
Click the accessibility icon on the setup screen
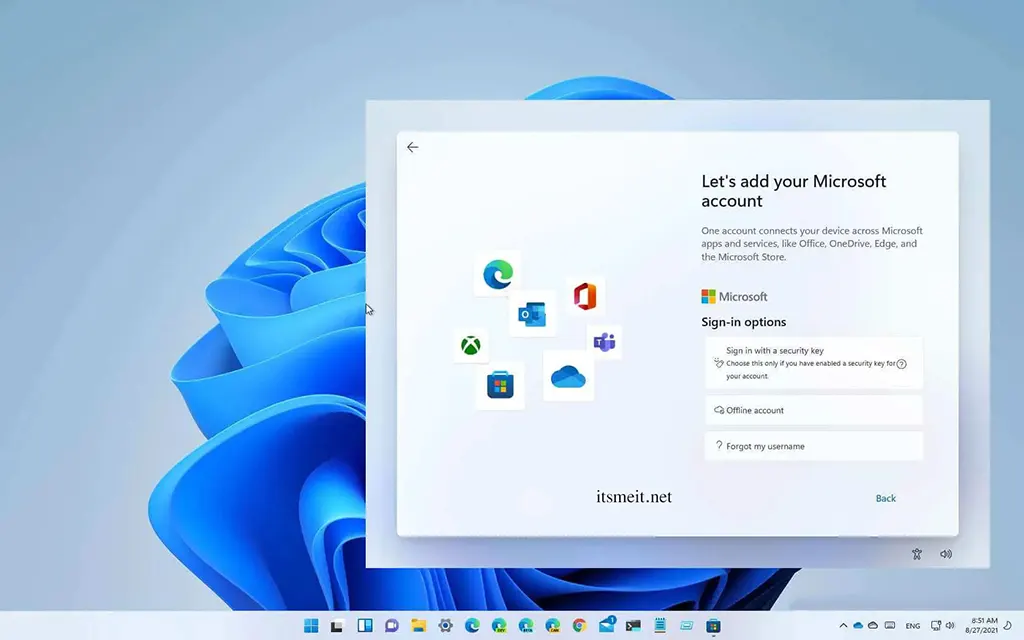(916, 554)
